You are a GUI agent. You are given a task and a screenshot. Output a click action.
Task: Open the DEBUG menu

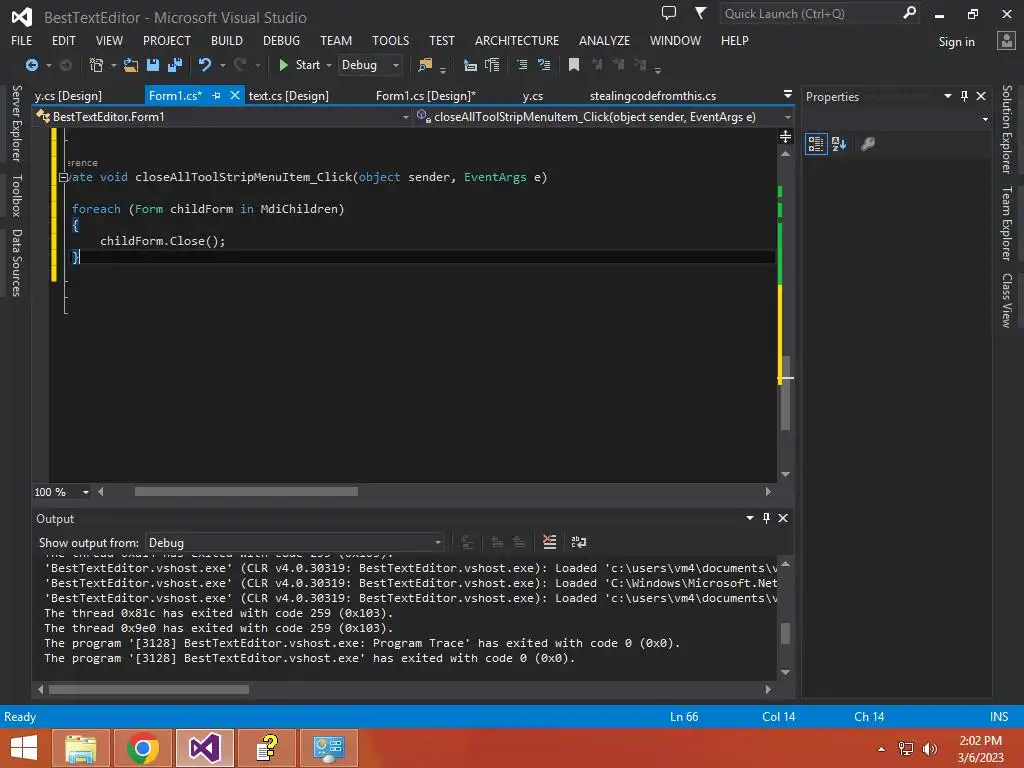tap(281, 40)
